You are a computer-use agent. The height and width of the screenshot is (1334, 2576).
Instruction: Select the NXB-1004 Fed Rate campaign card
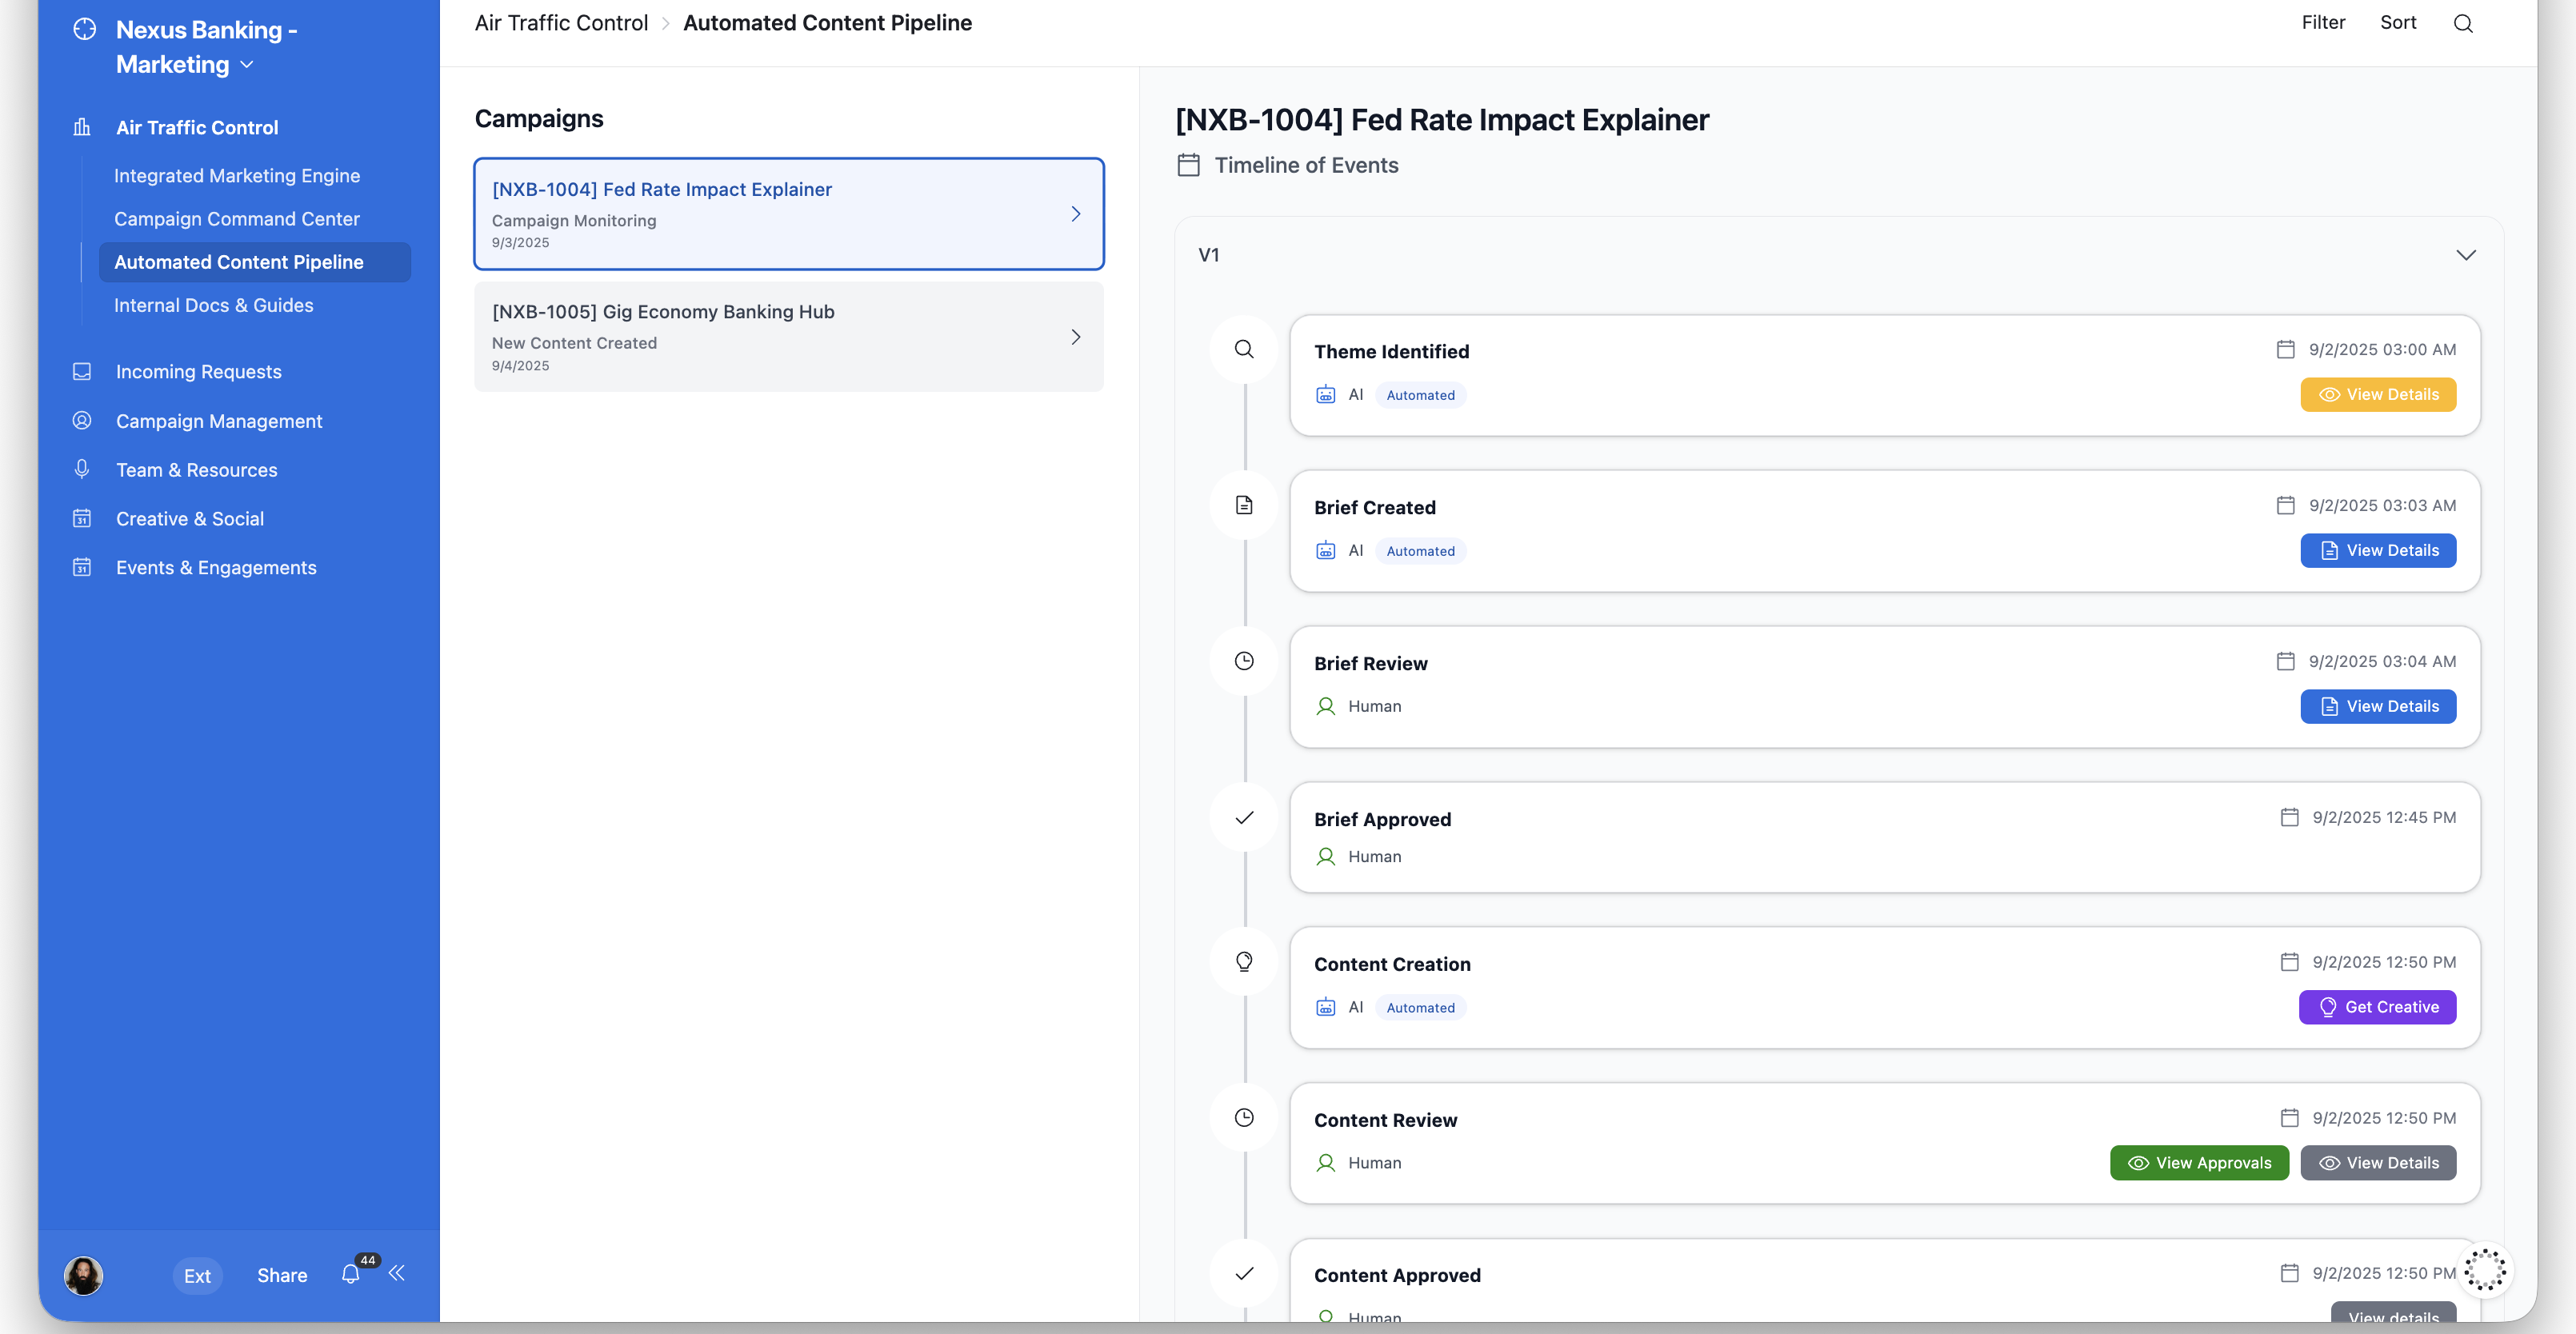(x=788, y=214)
